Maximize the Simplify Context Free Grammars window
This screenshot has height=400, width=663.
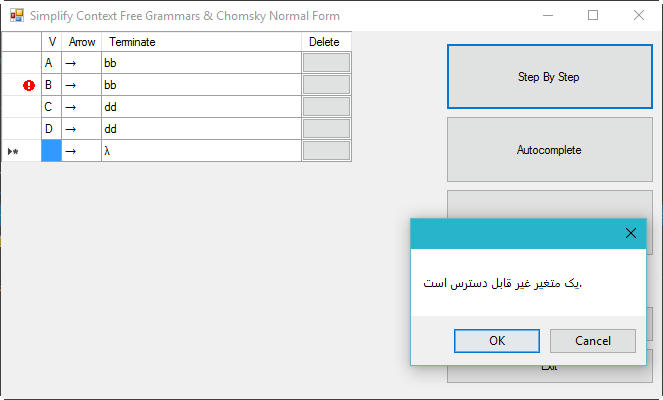[x=593, y=16]
